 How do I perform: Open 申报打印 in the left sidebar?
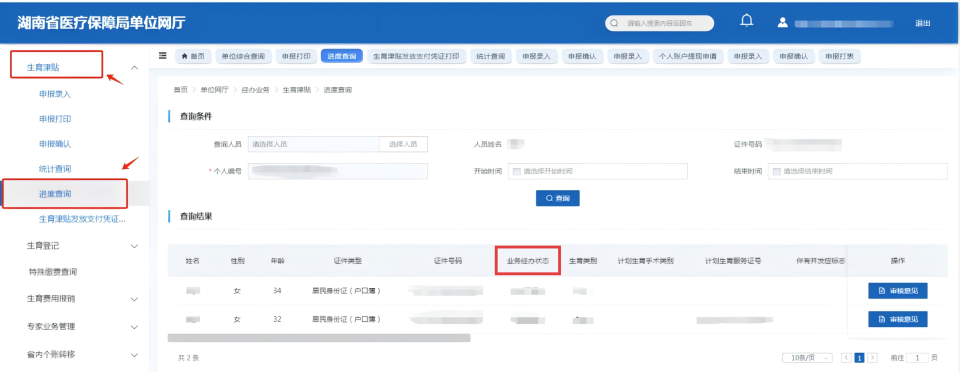pyautogui.click(x=55, y=119)
